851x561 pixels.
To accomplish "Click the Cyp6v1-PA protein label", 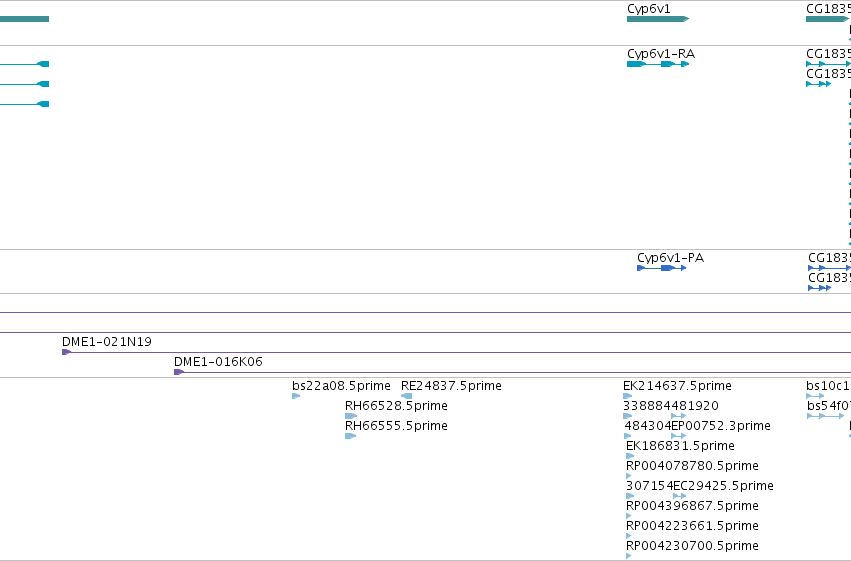I will coord(670,258).
